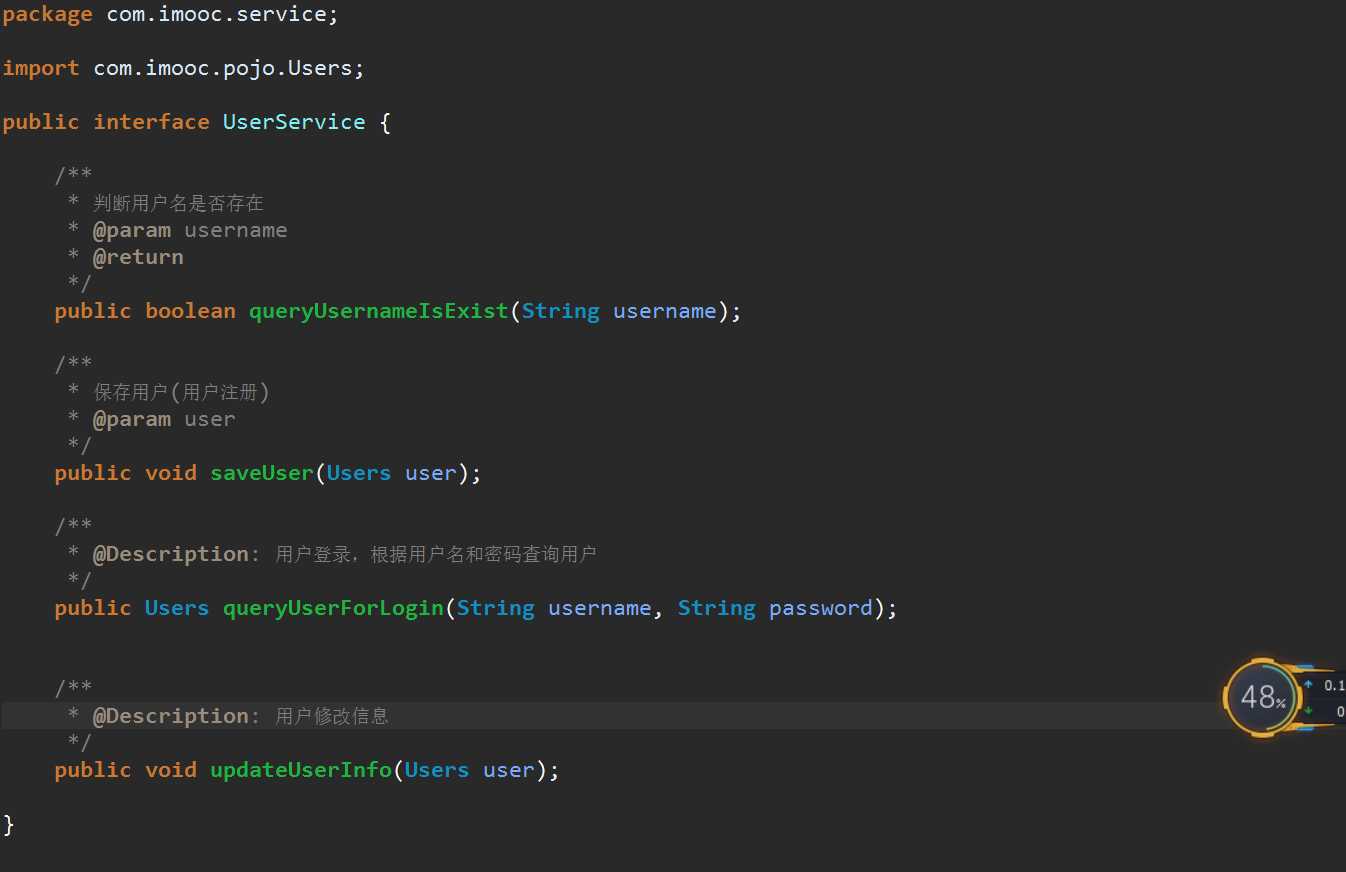
Task: Click the void keyword before saveUser
Action: click(x=171, y=473)
